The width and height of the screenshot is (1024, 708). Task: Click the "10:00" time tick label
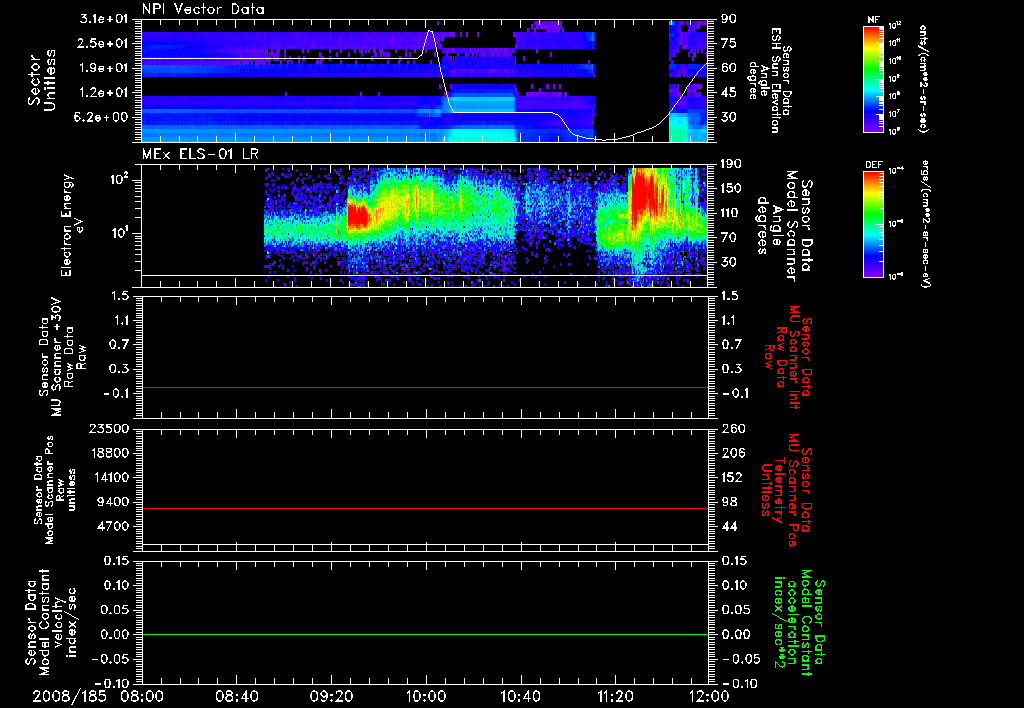[426, 696]
